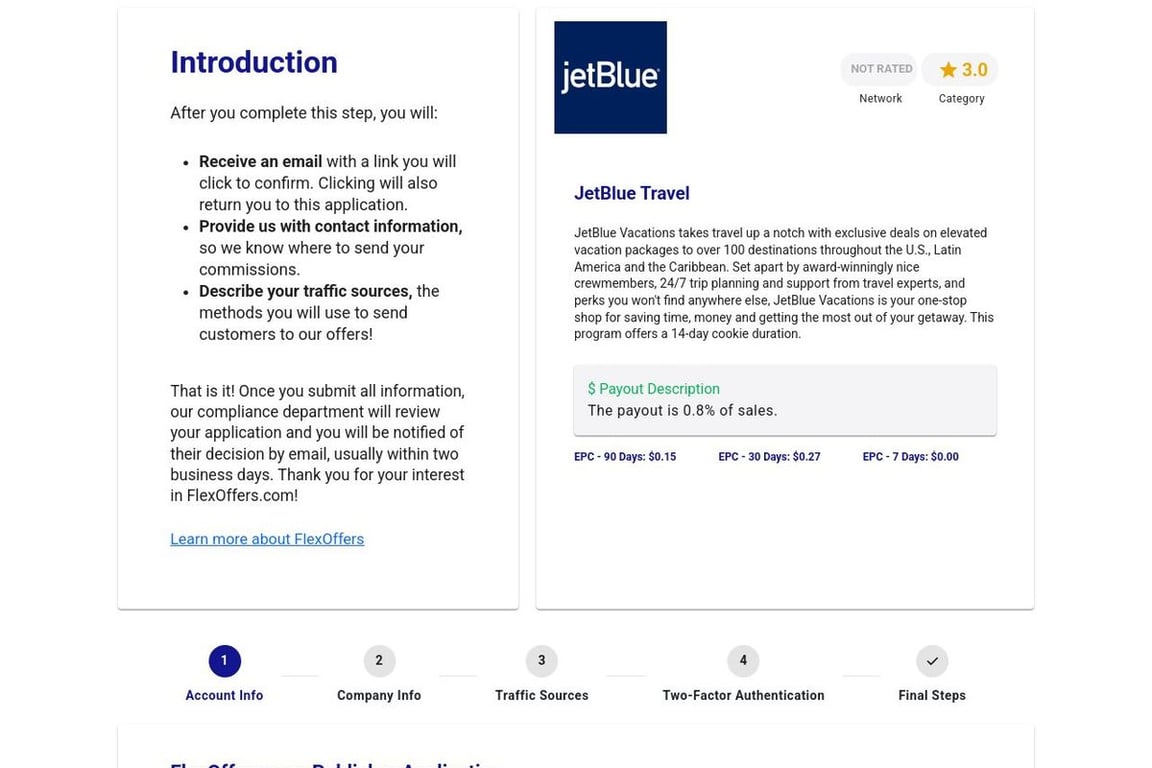Go to the Account Info step label
Viewport: 1152px width, 768px height.
224,695
